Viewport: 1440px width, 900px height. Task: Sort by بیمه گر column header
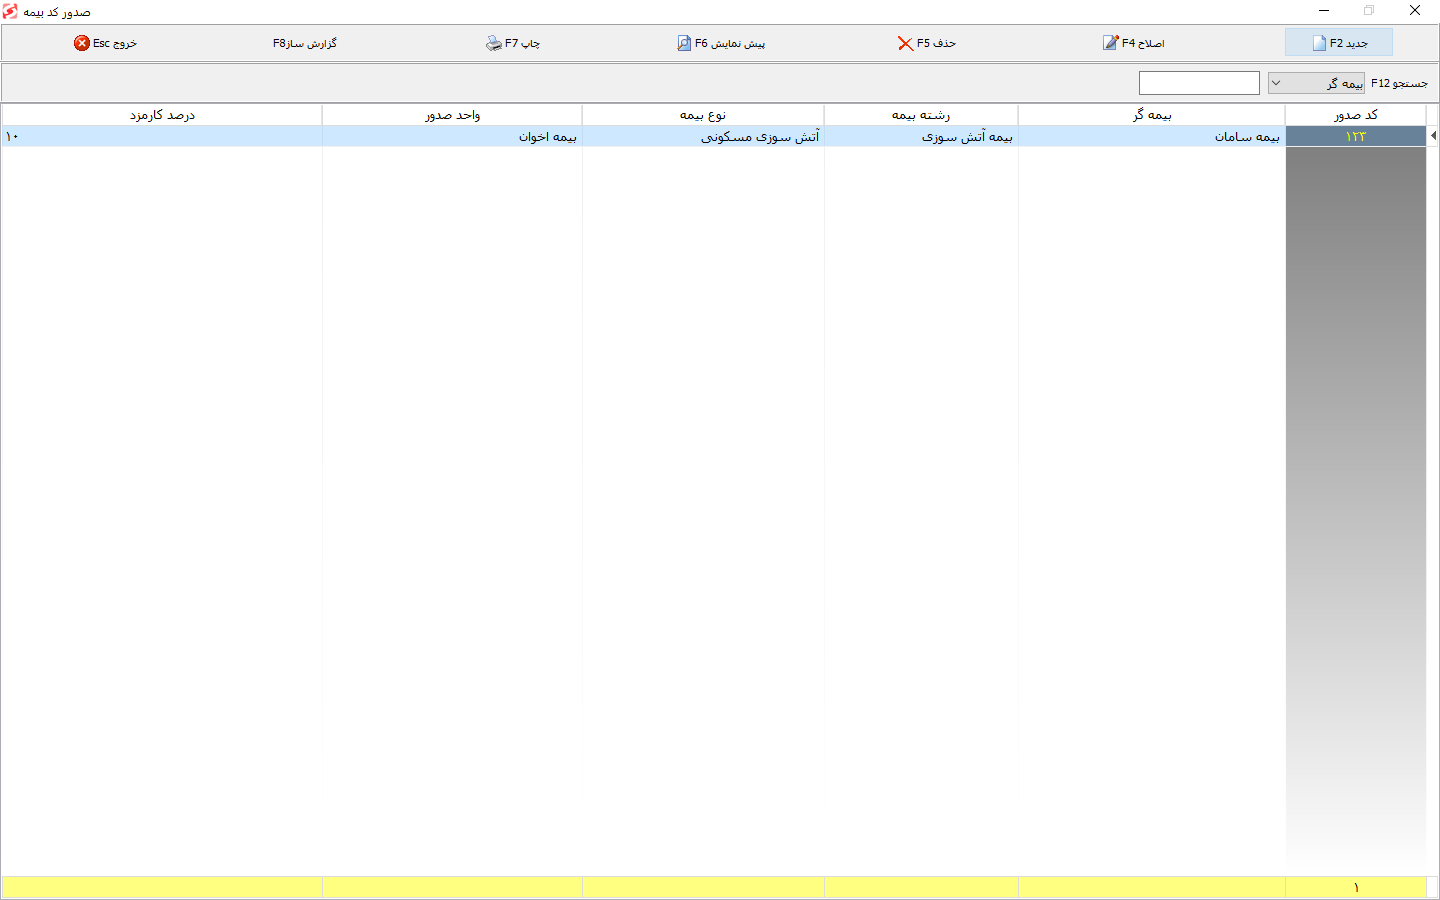click(1151, 115)
